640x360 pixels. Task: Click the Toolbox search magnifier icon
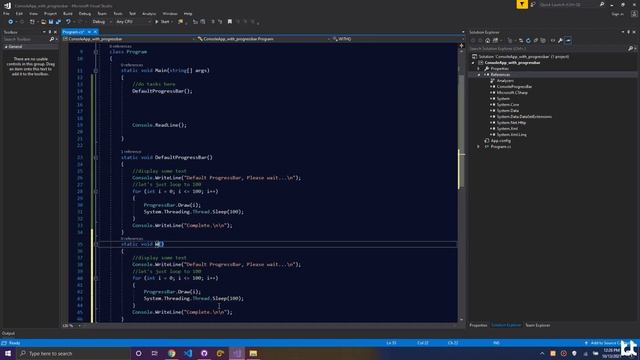tap(51, 39)
